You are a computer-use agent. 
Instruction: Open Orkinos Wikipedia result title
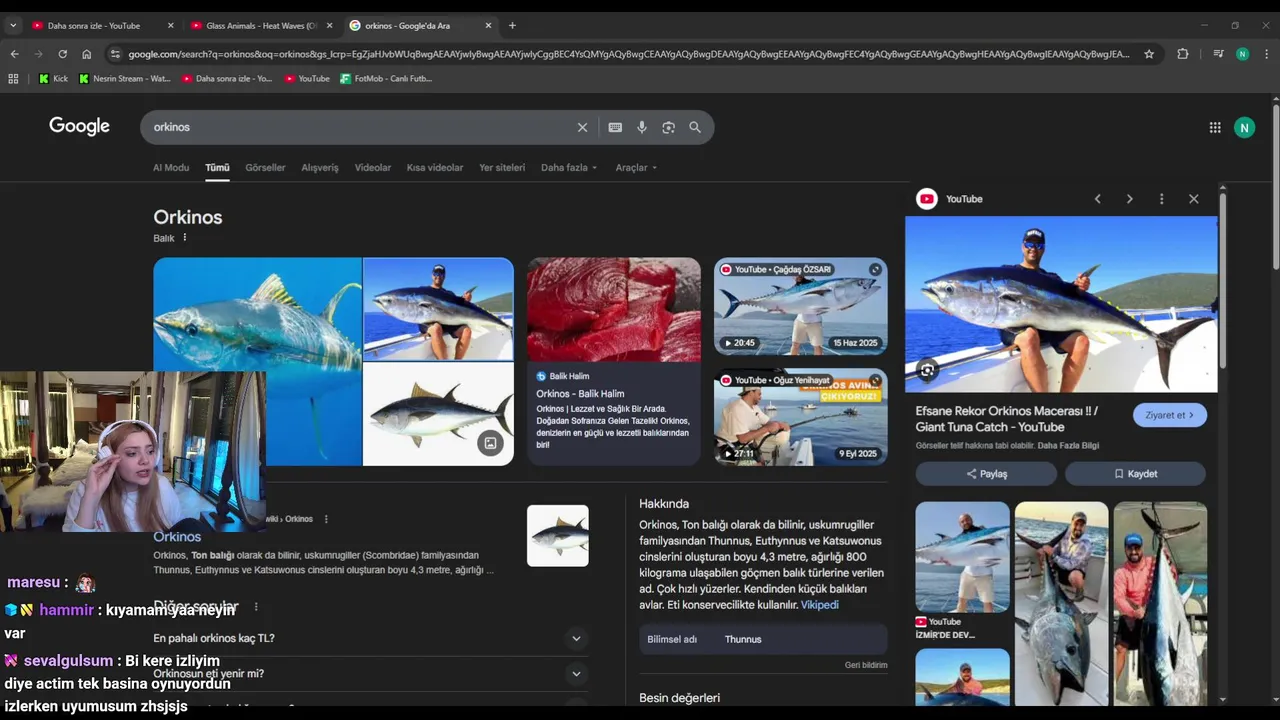pyautogui.click(x=177, y=537)
